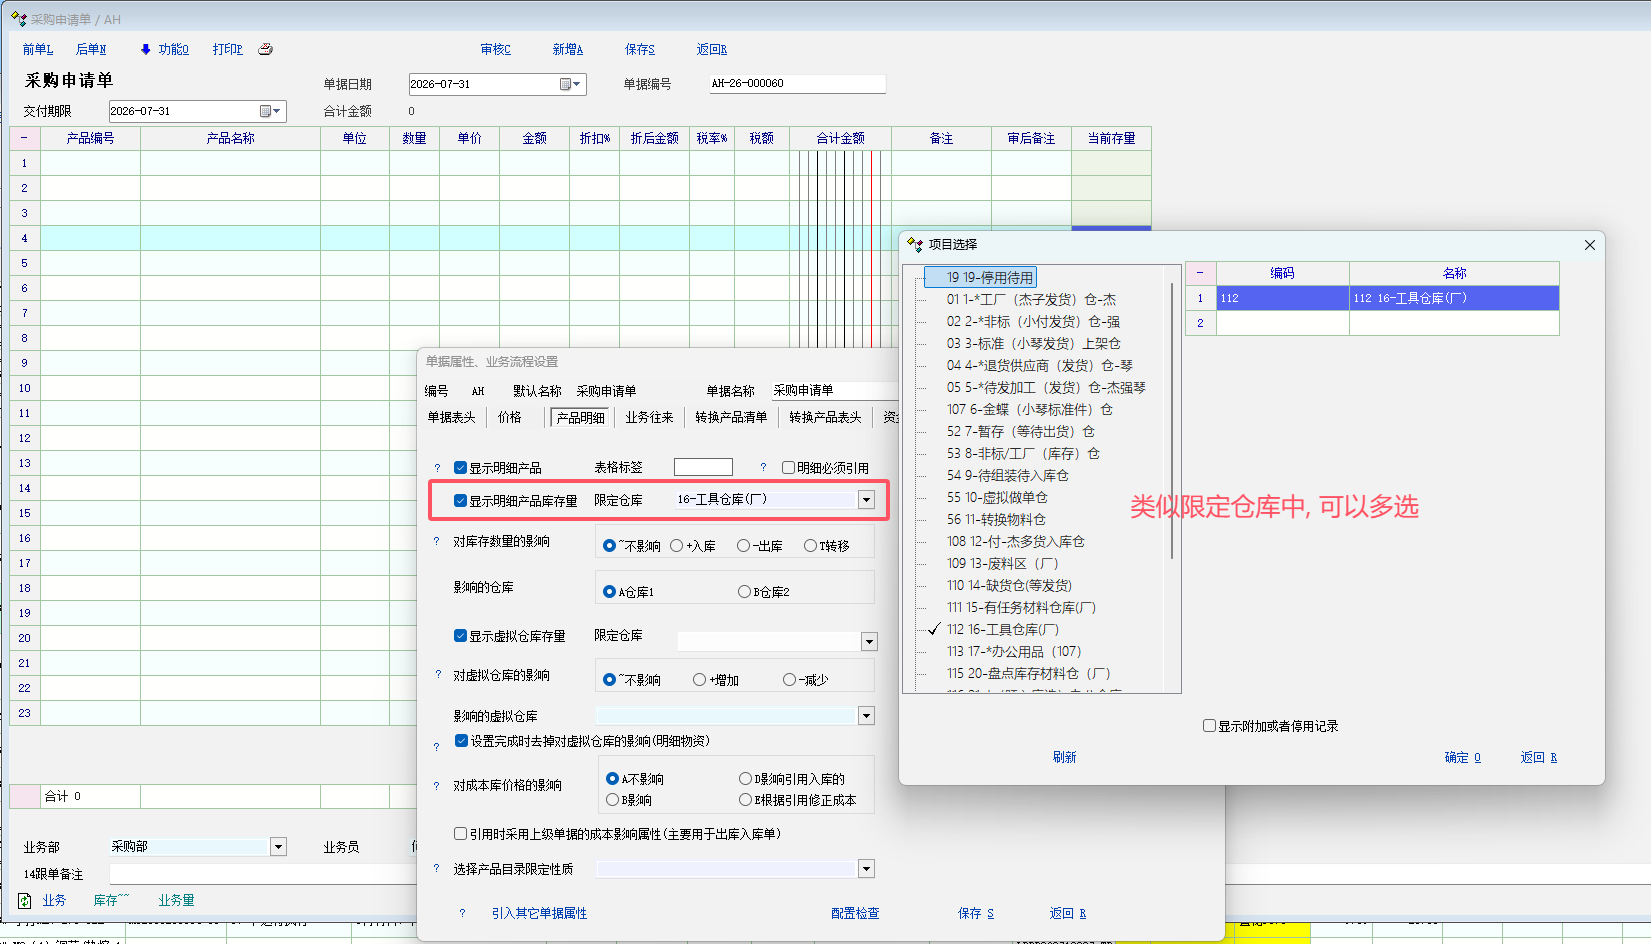Select the D影响引用入库的 radio option
1651x944 pixels.
tap(745, 779)
